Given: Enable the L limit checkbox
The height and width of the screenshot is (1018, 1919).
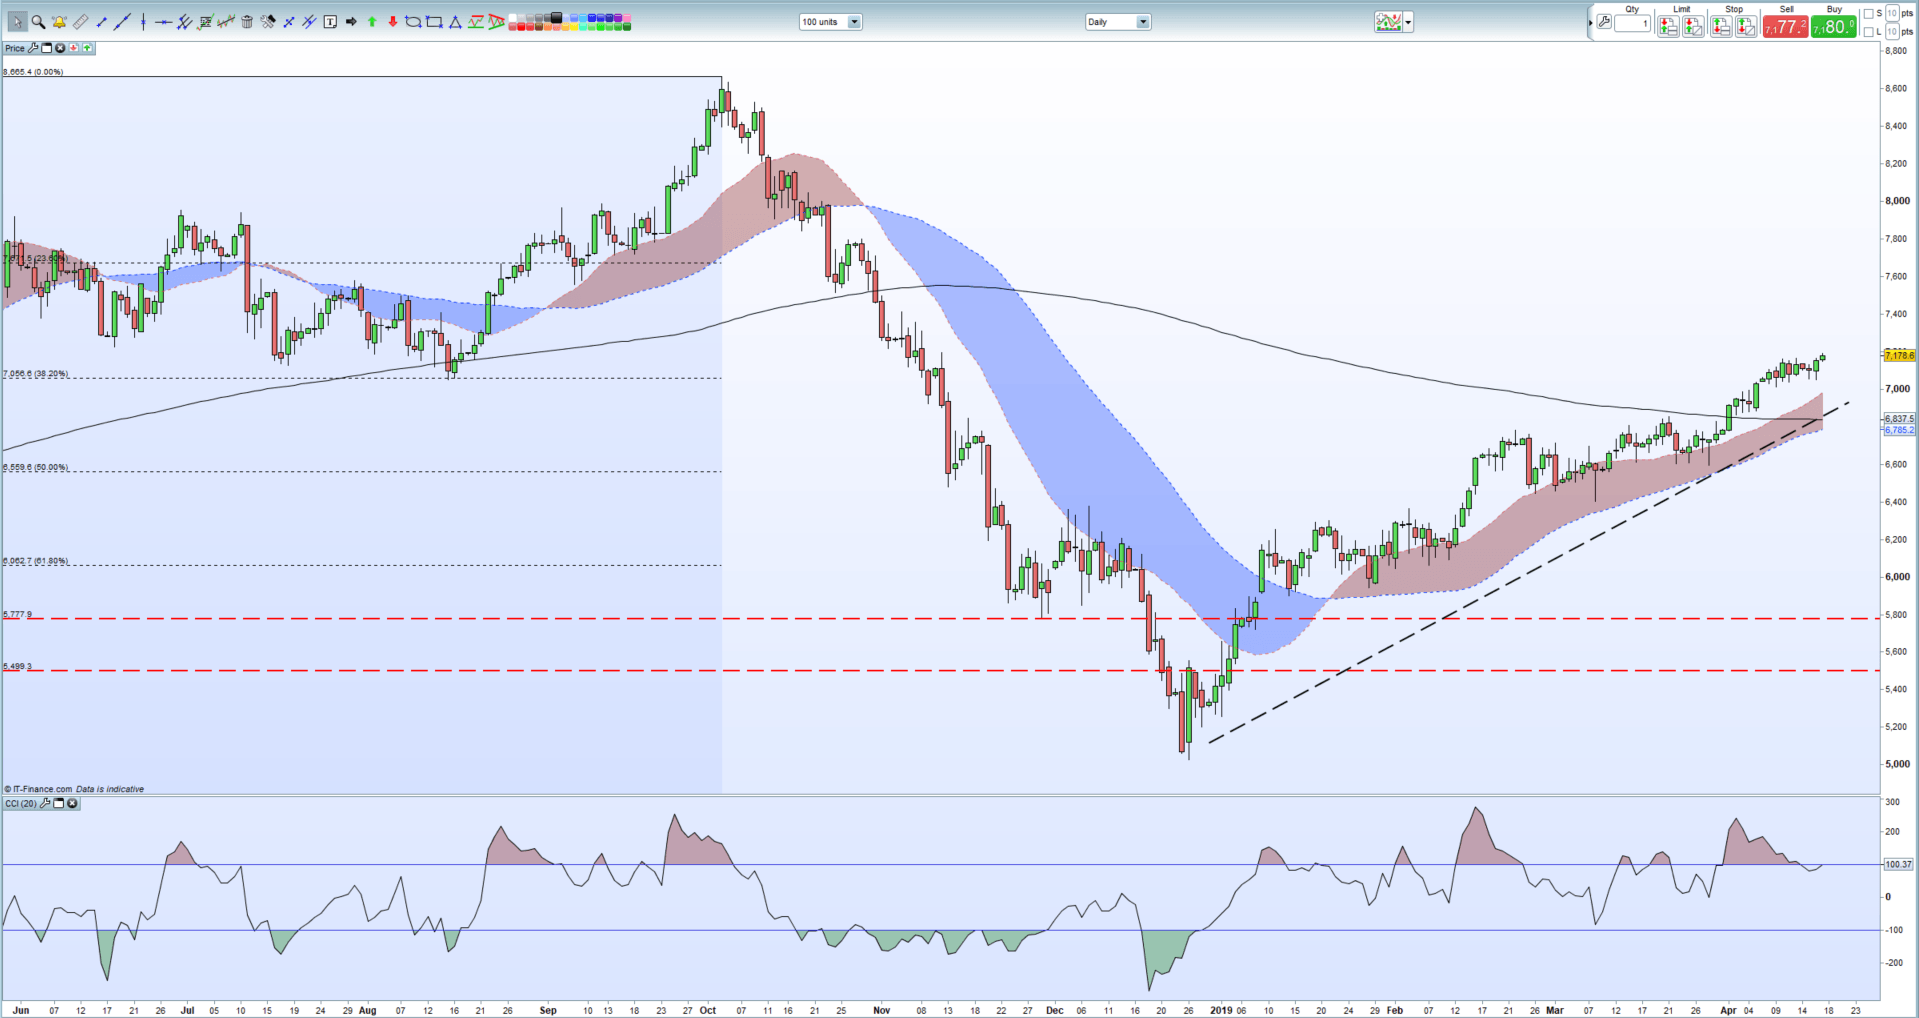Looking at the screenshot, I should tap(1869, 32).
